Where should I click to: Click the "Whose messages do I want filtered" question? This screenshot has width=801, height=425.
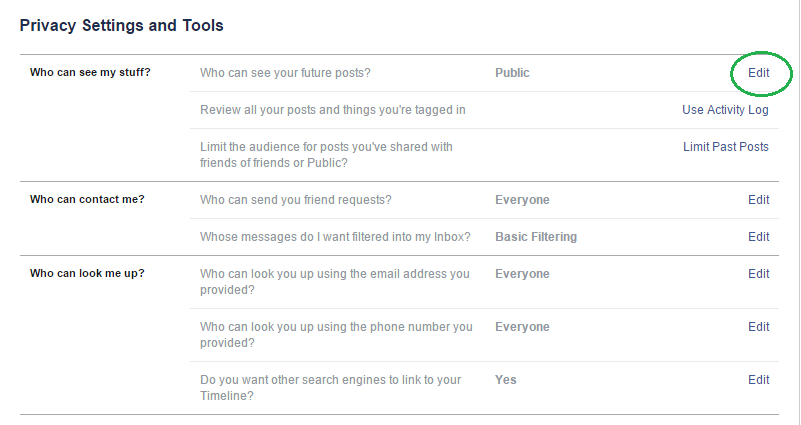coord(338,237)
